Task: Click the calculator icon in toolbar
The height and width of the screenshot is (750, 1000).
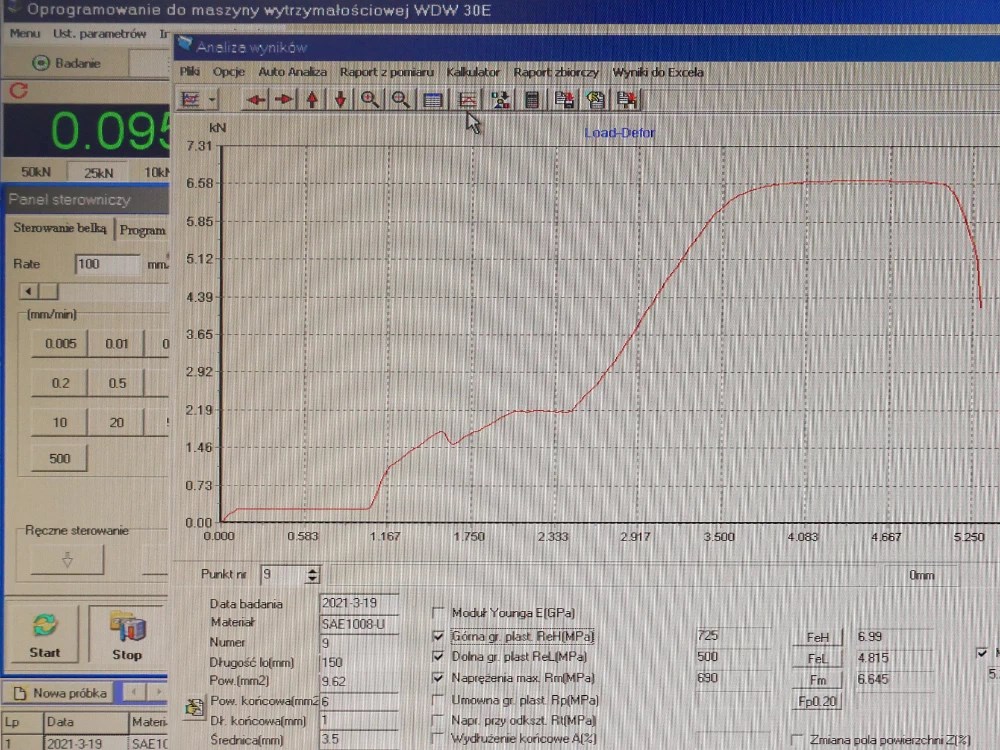Action: point(532,100)
